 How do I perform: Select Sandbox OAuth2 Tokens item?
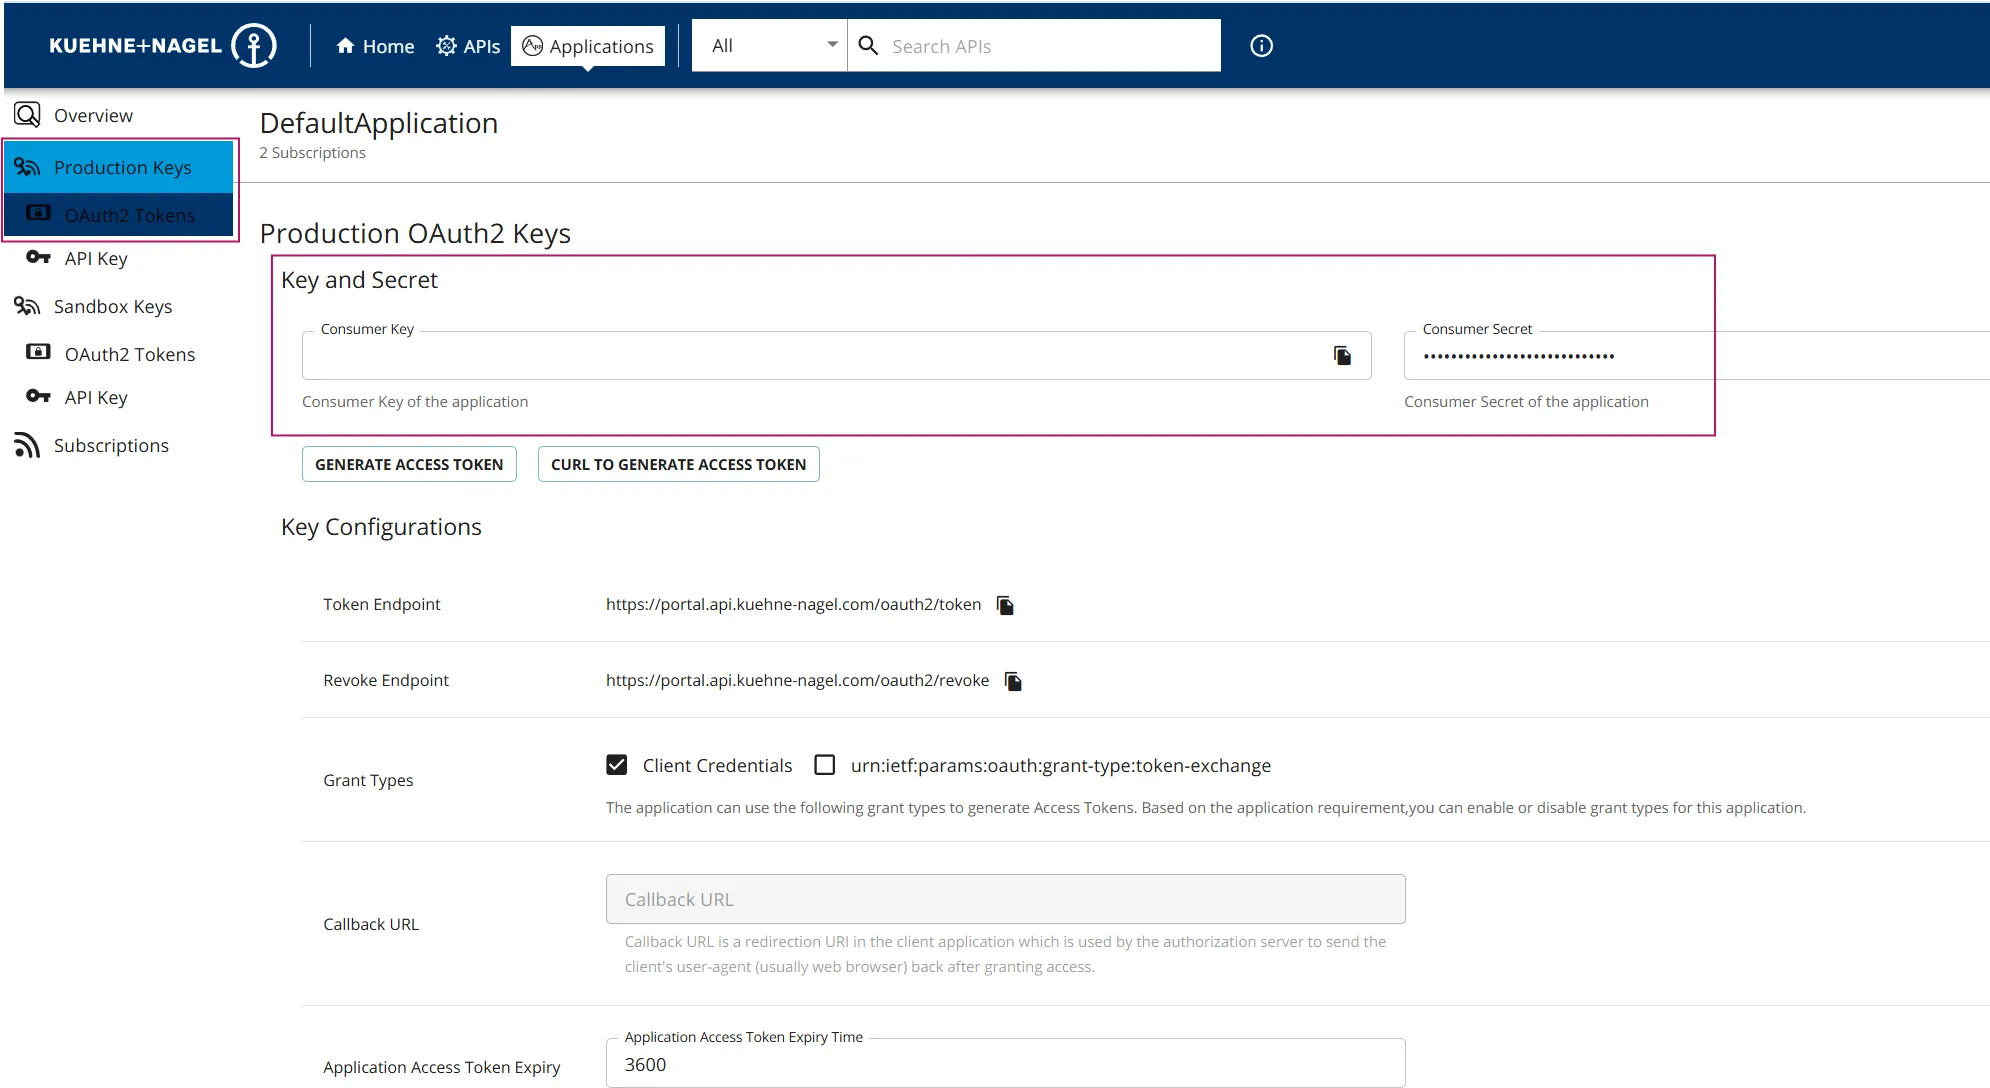click(x=129, y=355)
